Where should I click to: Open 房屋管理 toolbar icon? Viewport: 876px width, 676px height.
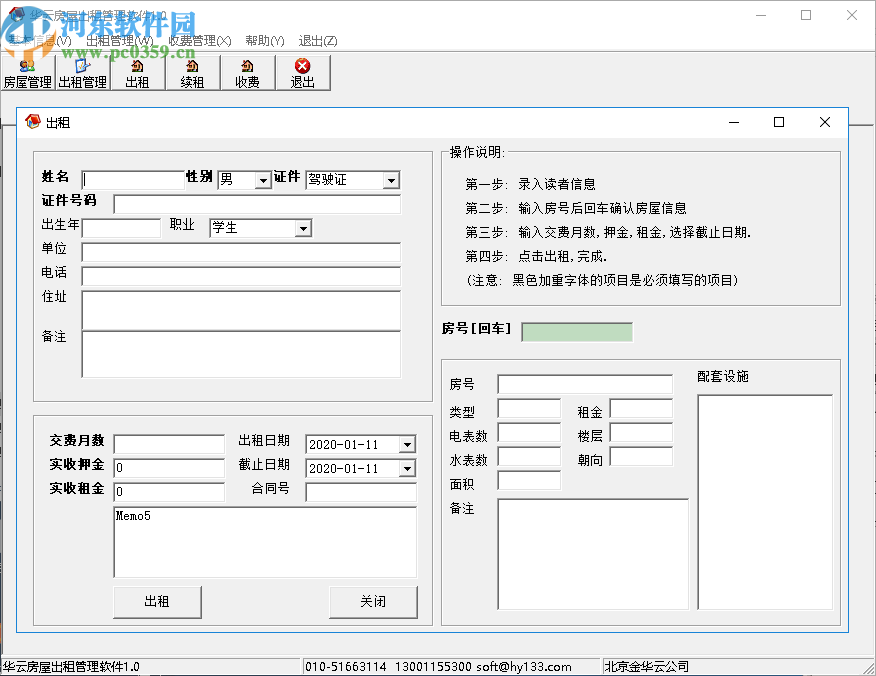pyautogui.click(x=27, y=73)
